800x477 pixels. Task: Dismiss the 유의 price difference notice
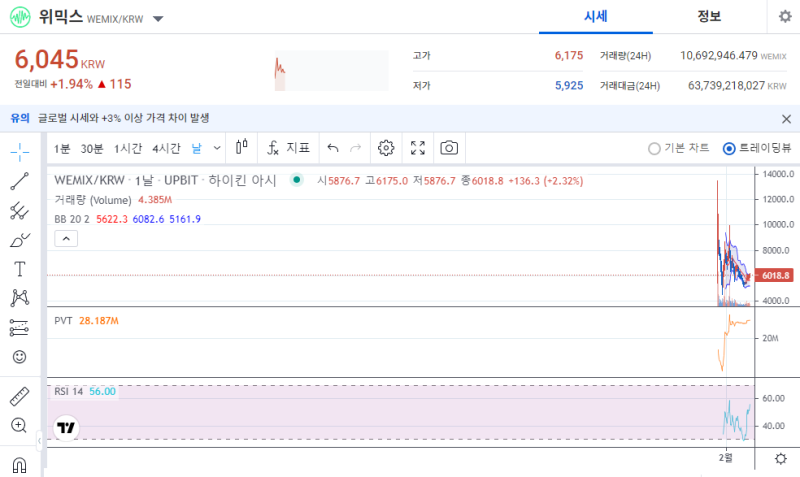[786, 119]
